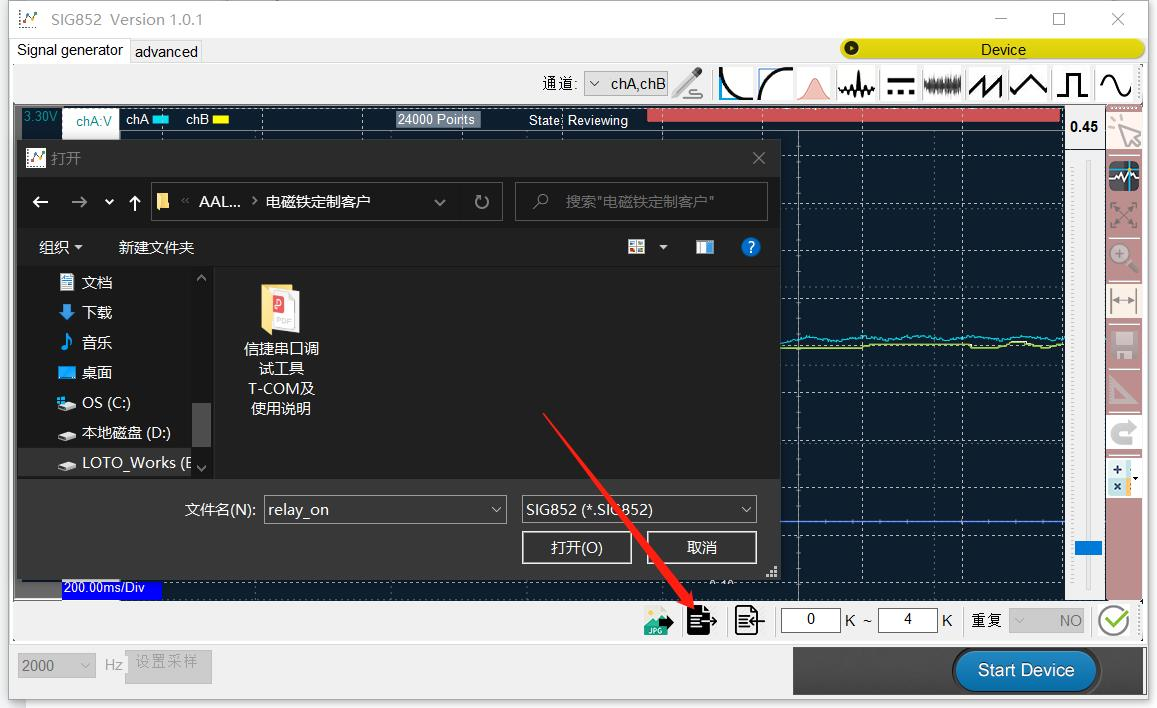
Task: Toggle the chB channel indicator
Action: (207, 119)
